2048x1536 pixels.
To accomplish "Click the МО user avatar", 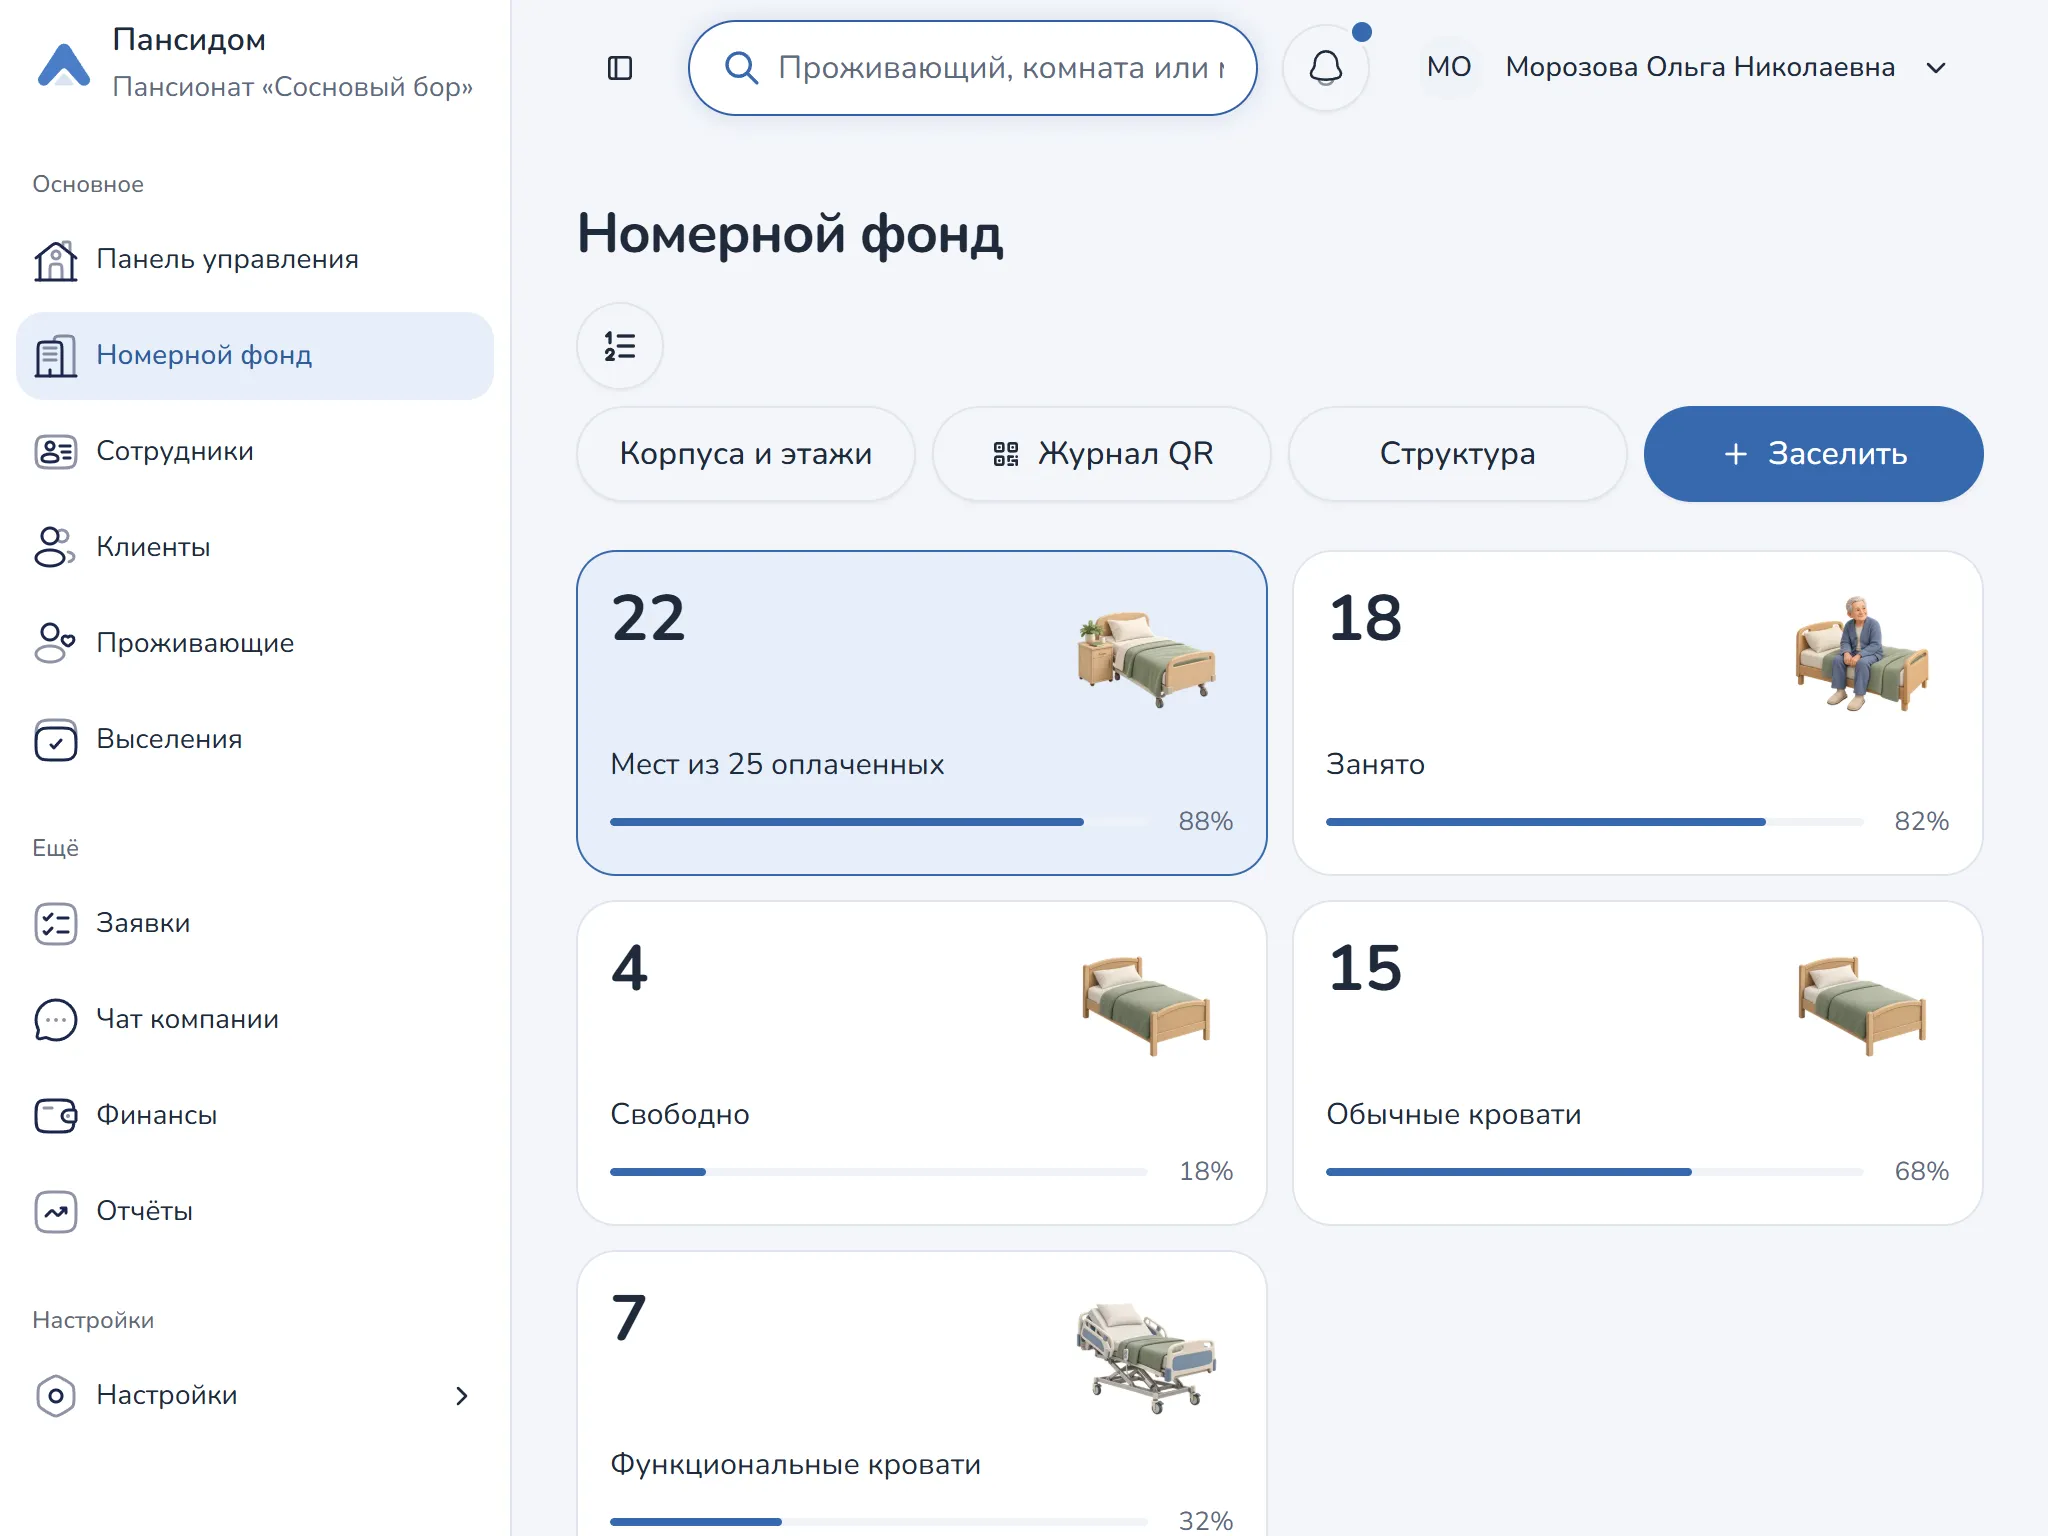I will pyautogui.click(x=1449, y=67).
